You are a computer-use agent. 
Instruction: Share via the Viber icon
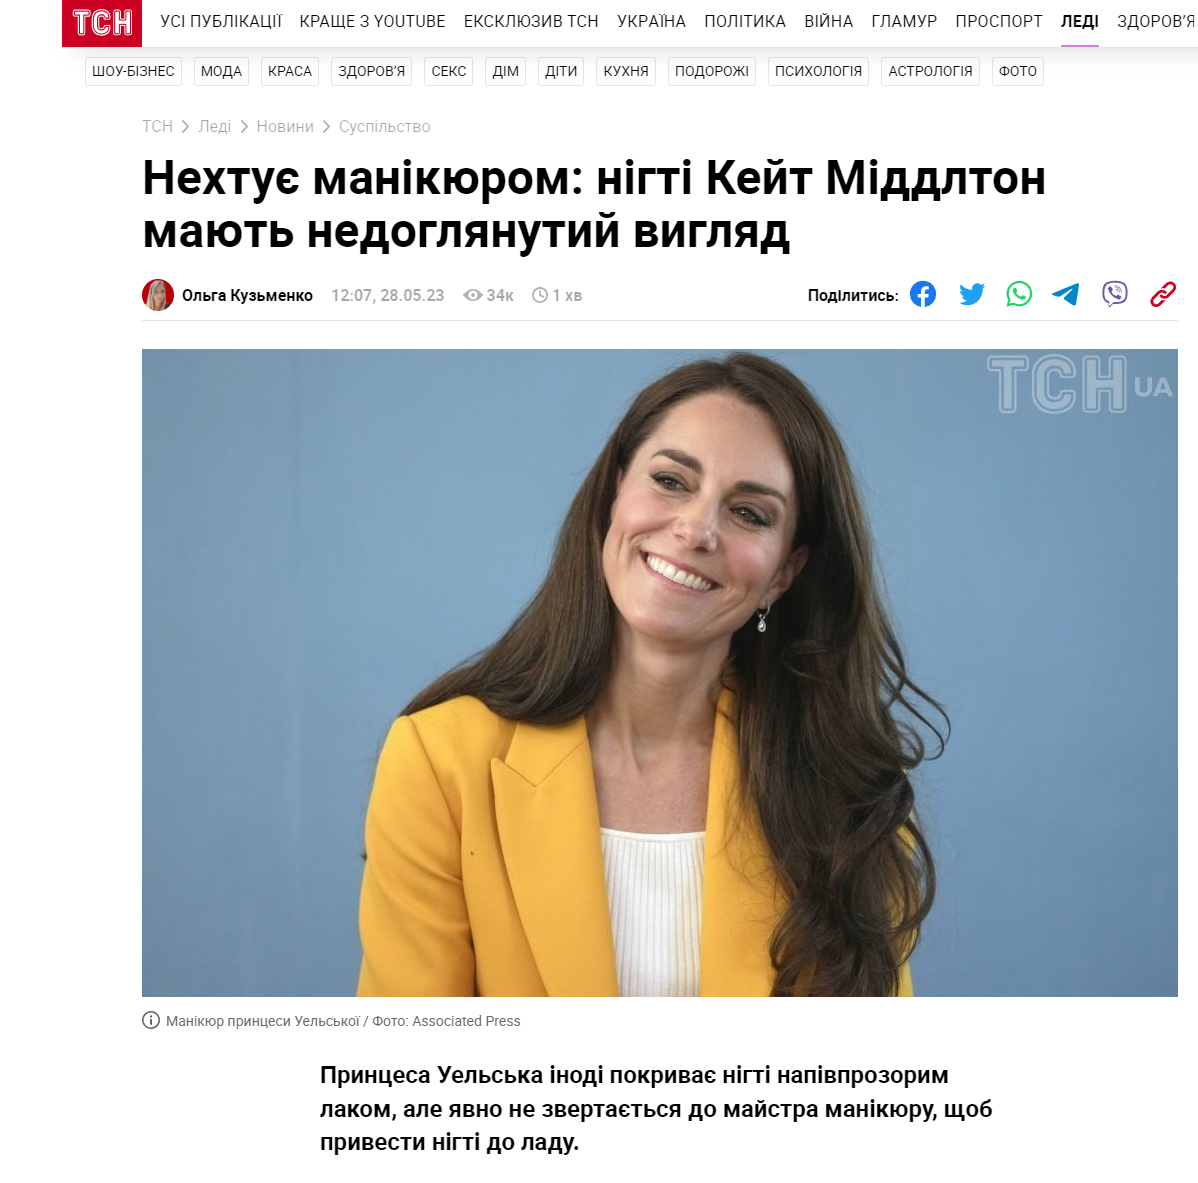click(x=1115, y=294)
